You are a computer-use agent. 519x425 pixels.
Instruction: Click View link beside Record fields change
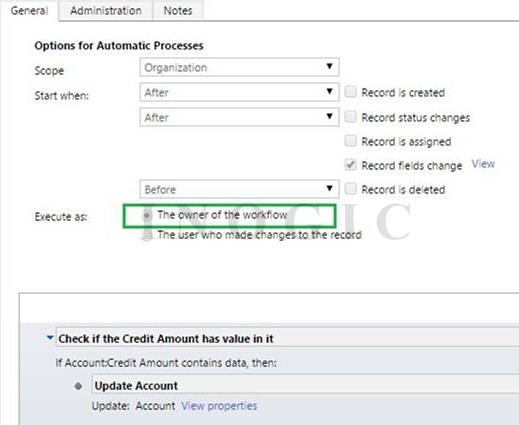pos(483,164)
